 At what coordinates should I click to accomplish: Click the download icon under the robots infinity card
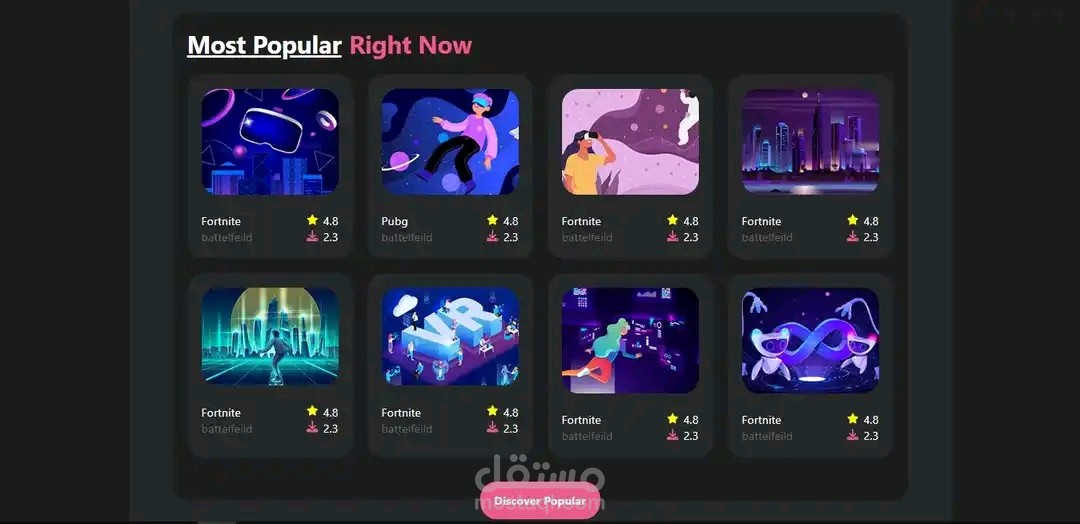click(853, 435)
